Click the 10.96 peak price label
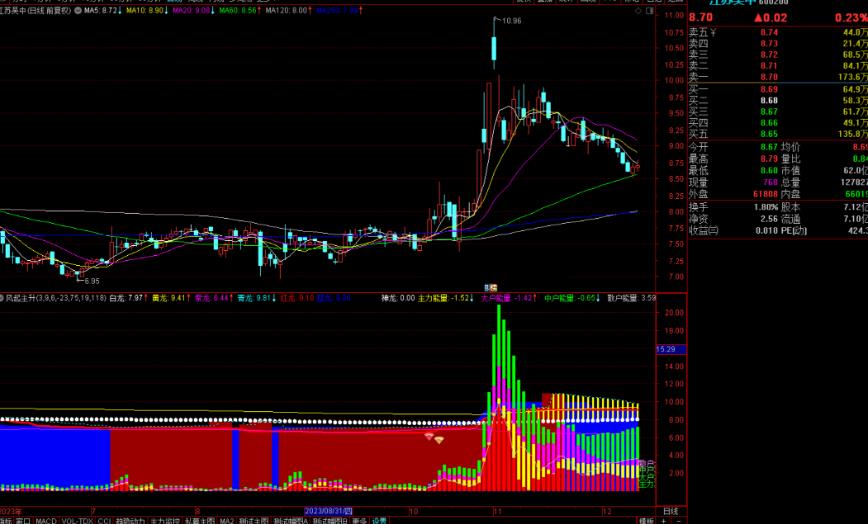The image size is (868, 524). coord(511,21)
